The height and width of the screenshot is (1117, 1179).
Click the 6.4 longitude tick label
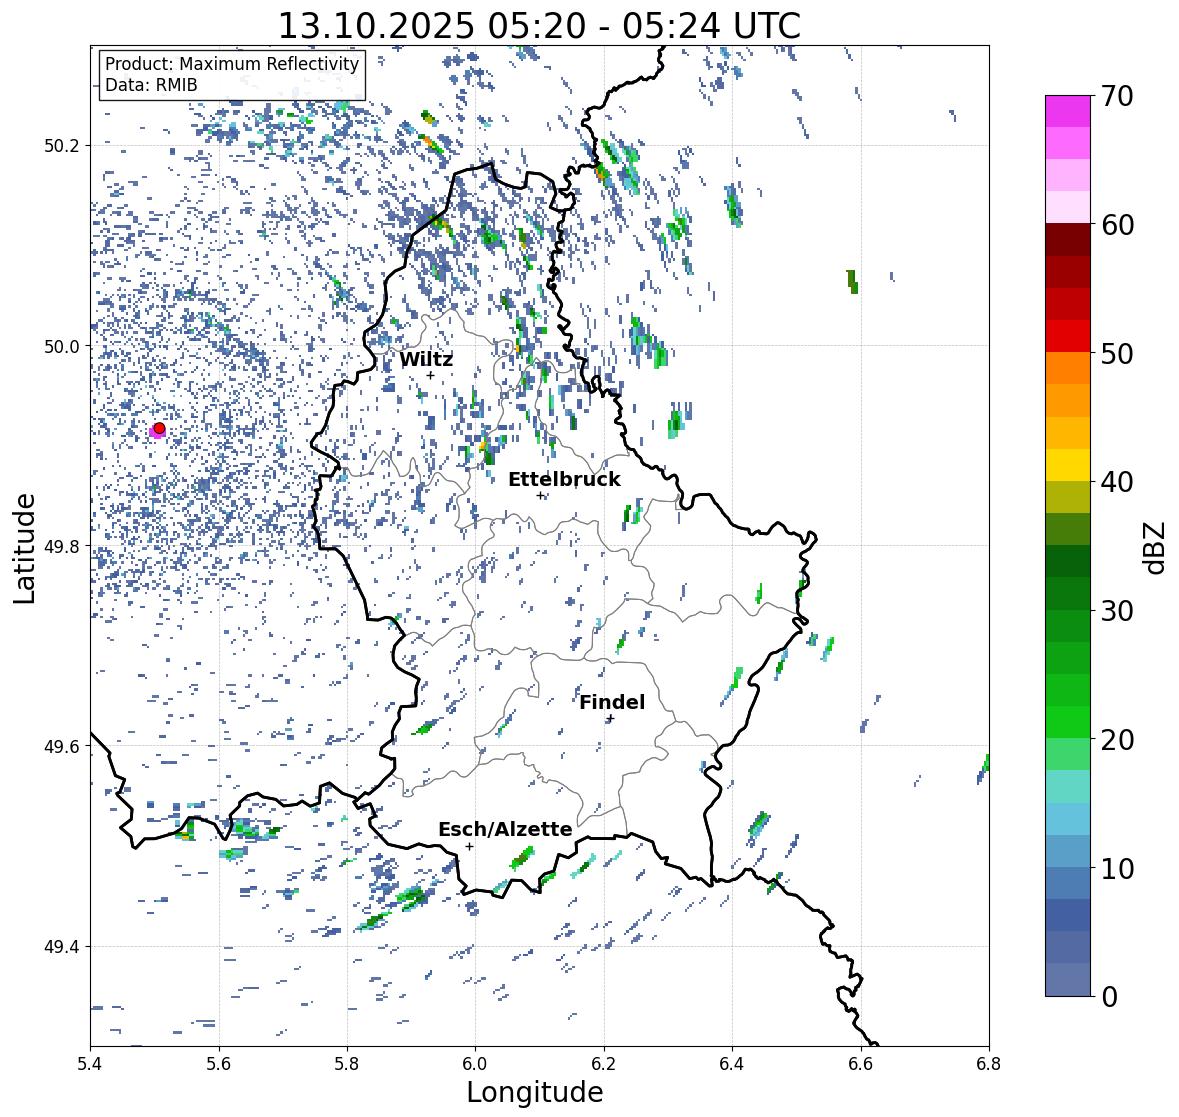click(732, 1063)
